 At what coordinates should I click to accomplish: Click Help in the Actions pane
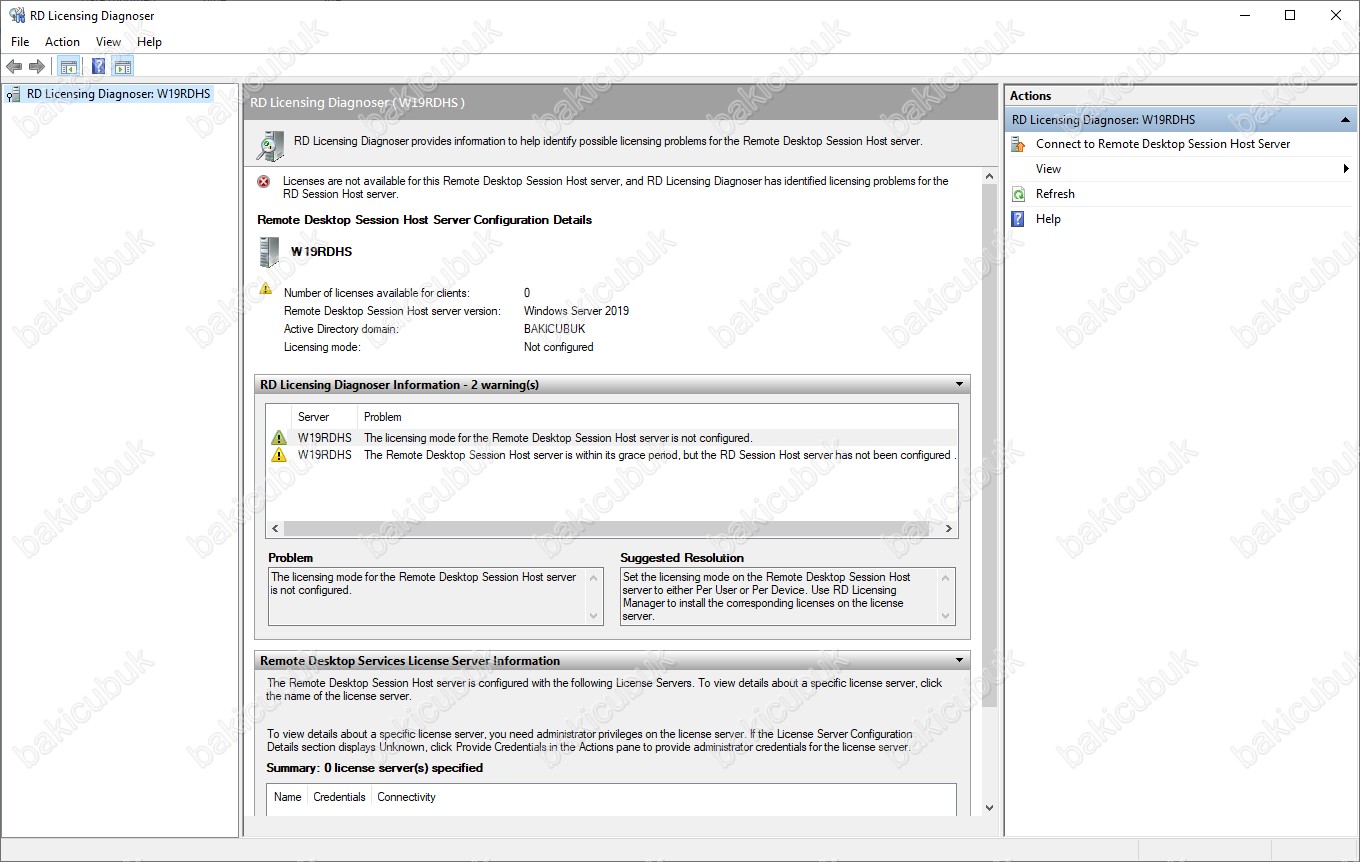click(1048, 219)
